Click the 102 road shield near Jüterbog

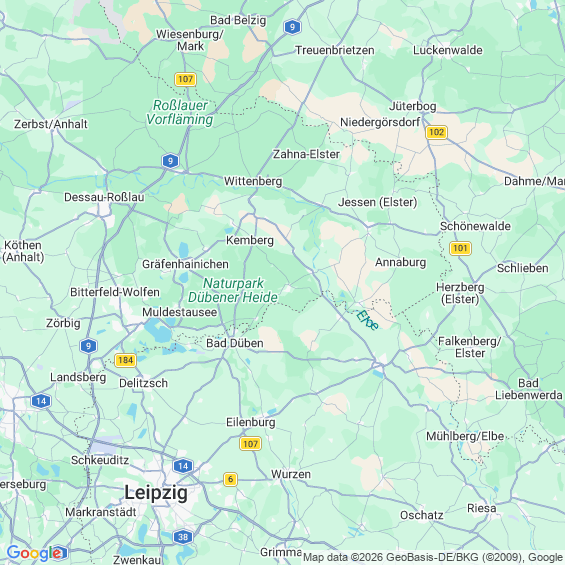coord(436,132)
